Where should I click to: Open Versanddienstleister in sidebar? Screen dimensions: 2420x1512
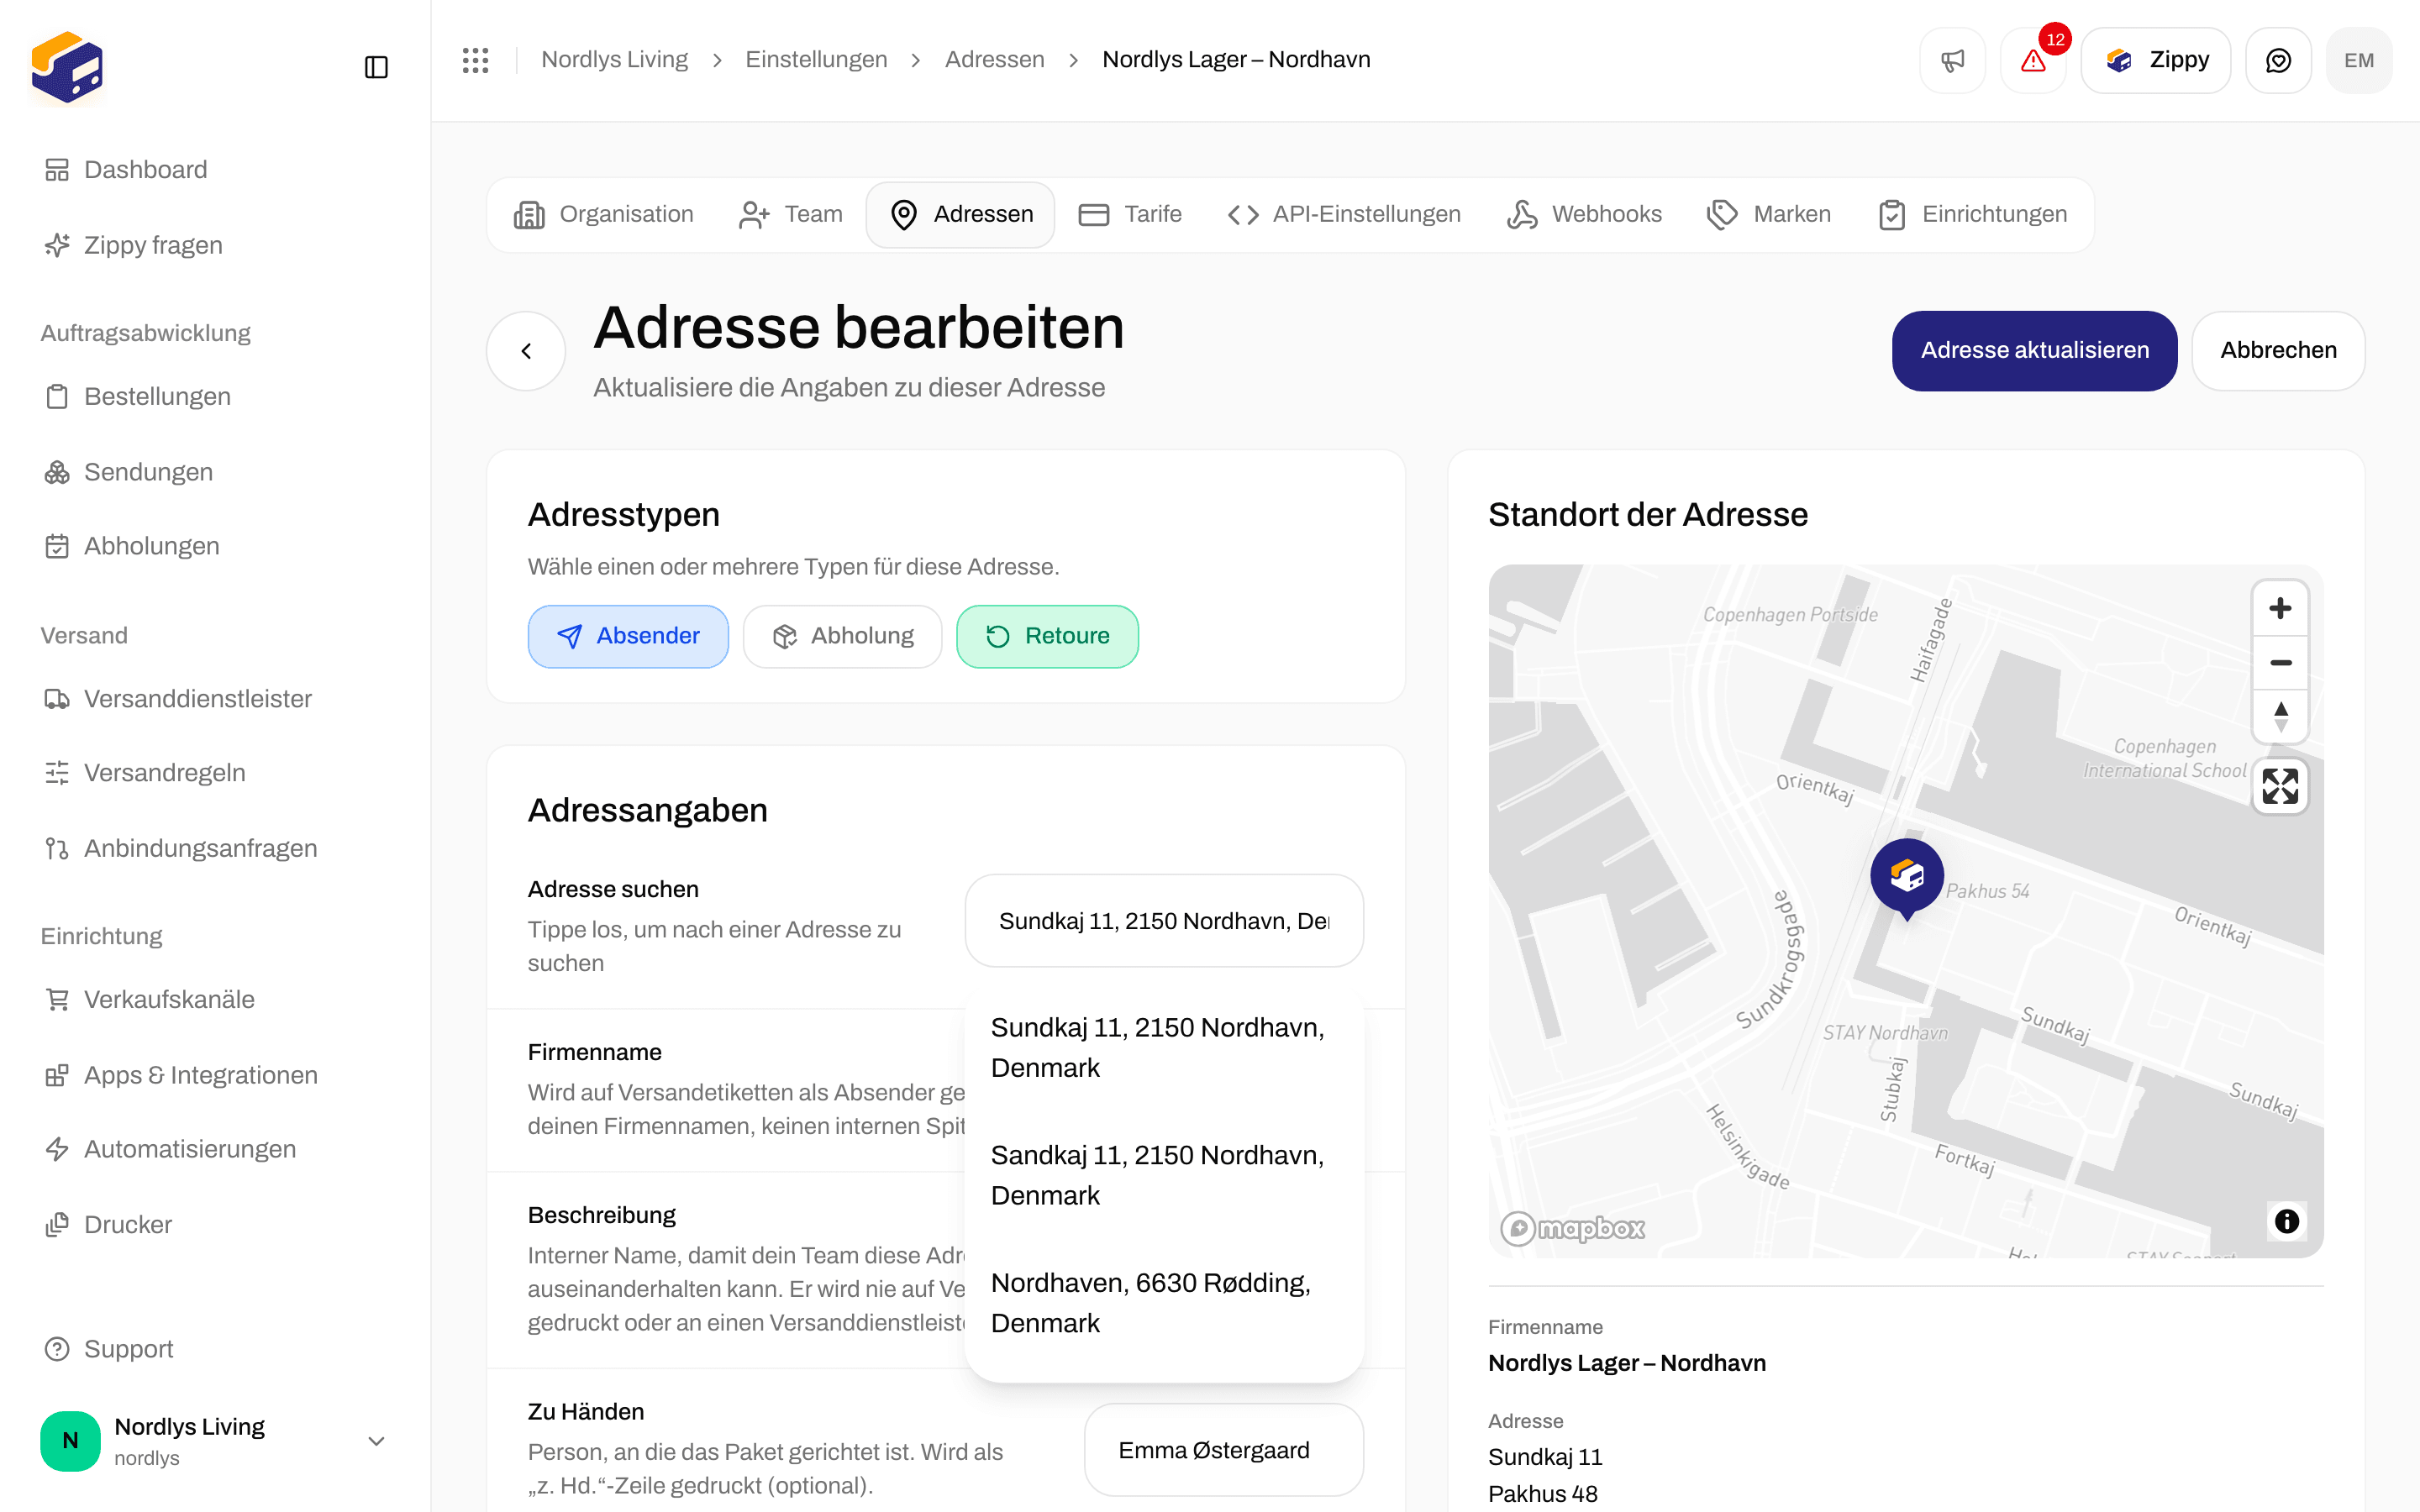pyautogui.click(x=178, y=699)
